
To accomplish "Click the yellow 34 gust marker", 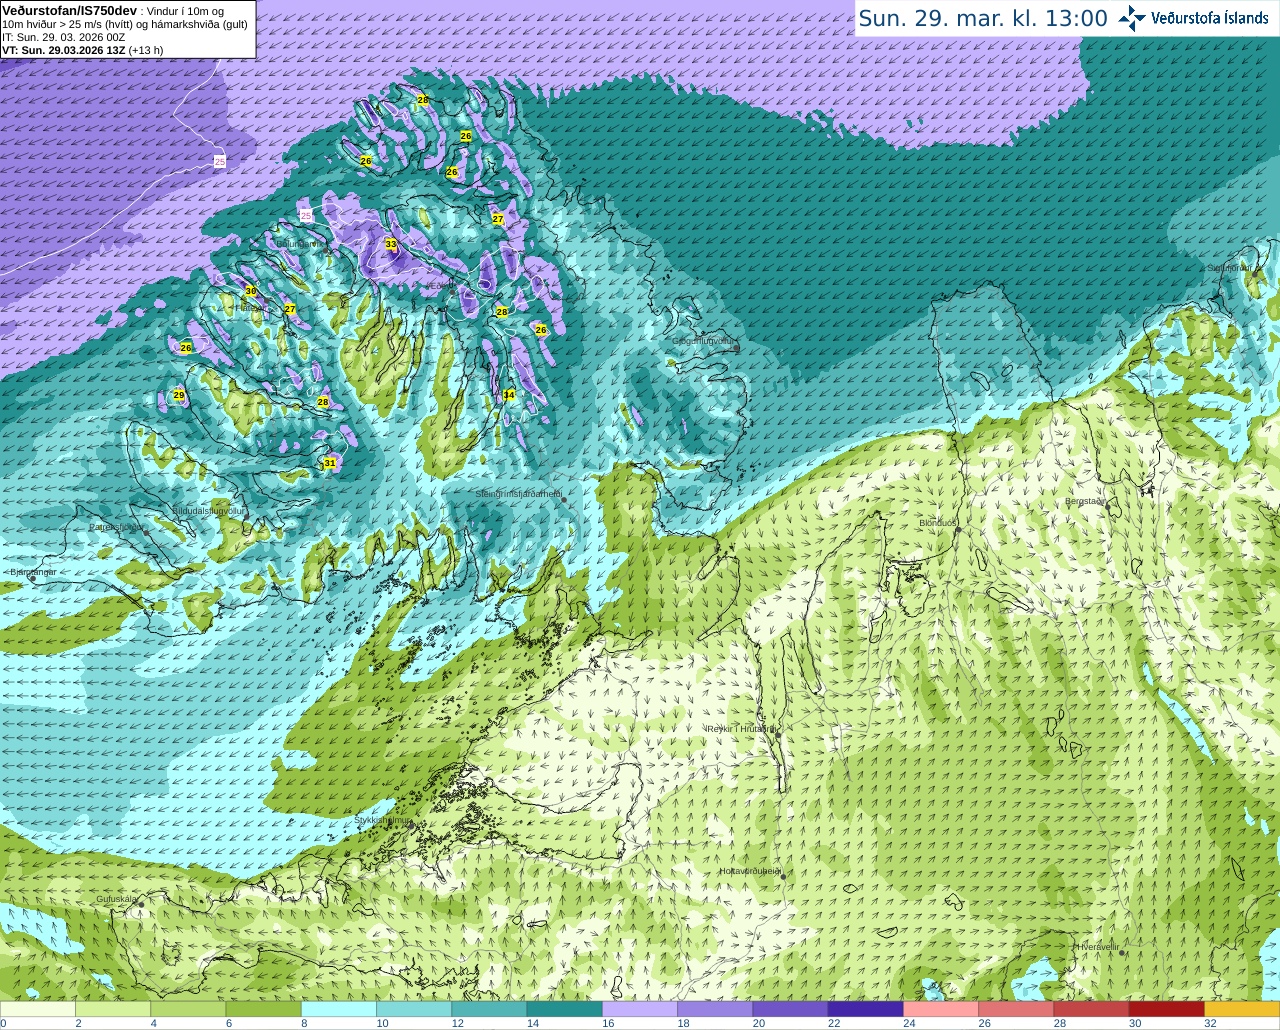I will (x=509, y=395).
